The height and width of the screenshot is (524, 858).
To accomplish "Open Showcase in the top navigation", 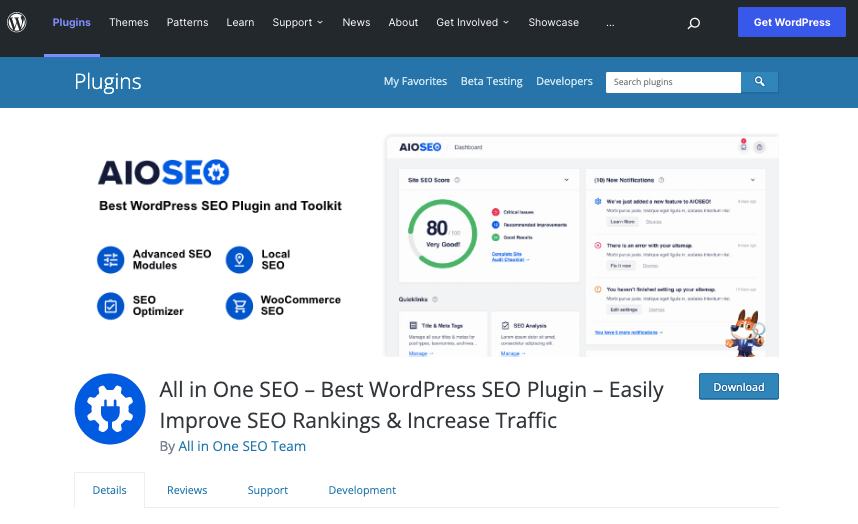I will pos(553,22).
